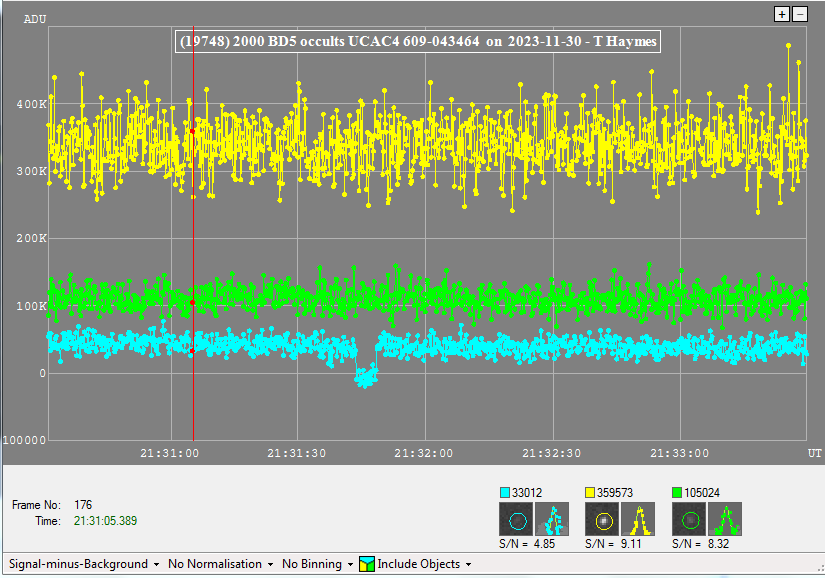This screenshot has height=578, width=825.
Task: Toggle the cyan 33012 object color box
Action: pos(504,492)
